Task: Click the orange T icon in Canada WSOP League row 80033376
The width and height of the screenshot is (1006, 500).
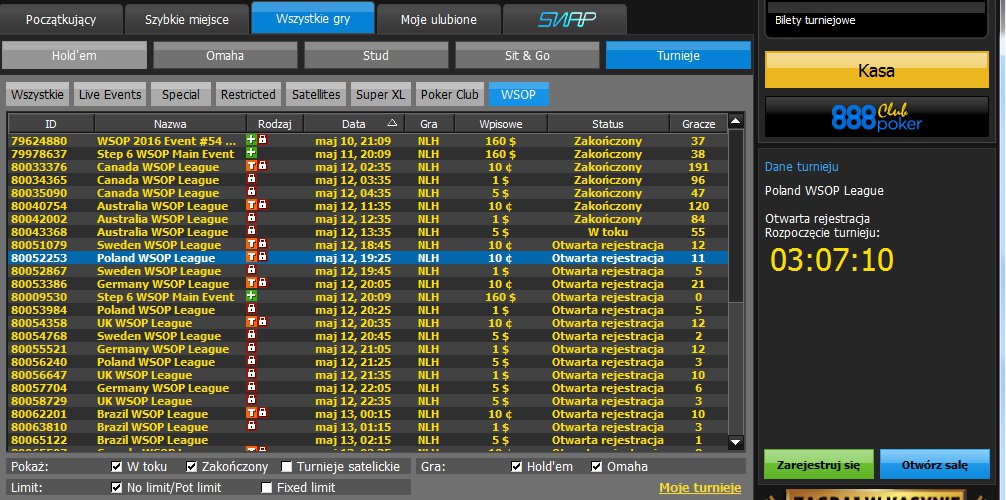Action: pos(252,167)
